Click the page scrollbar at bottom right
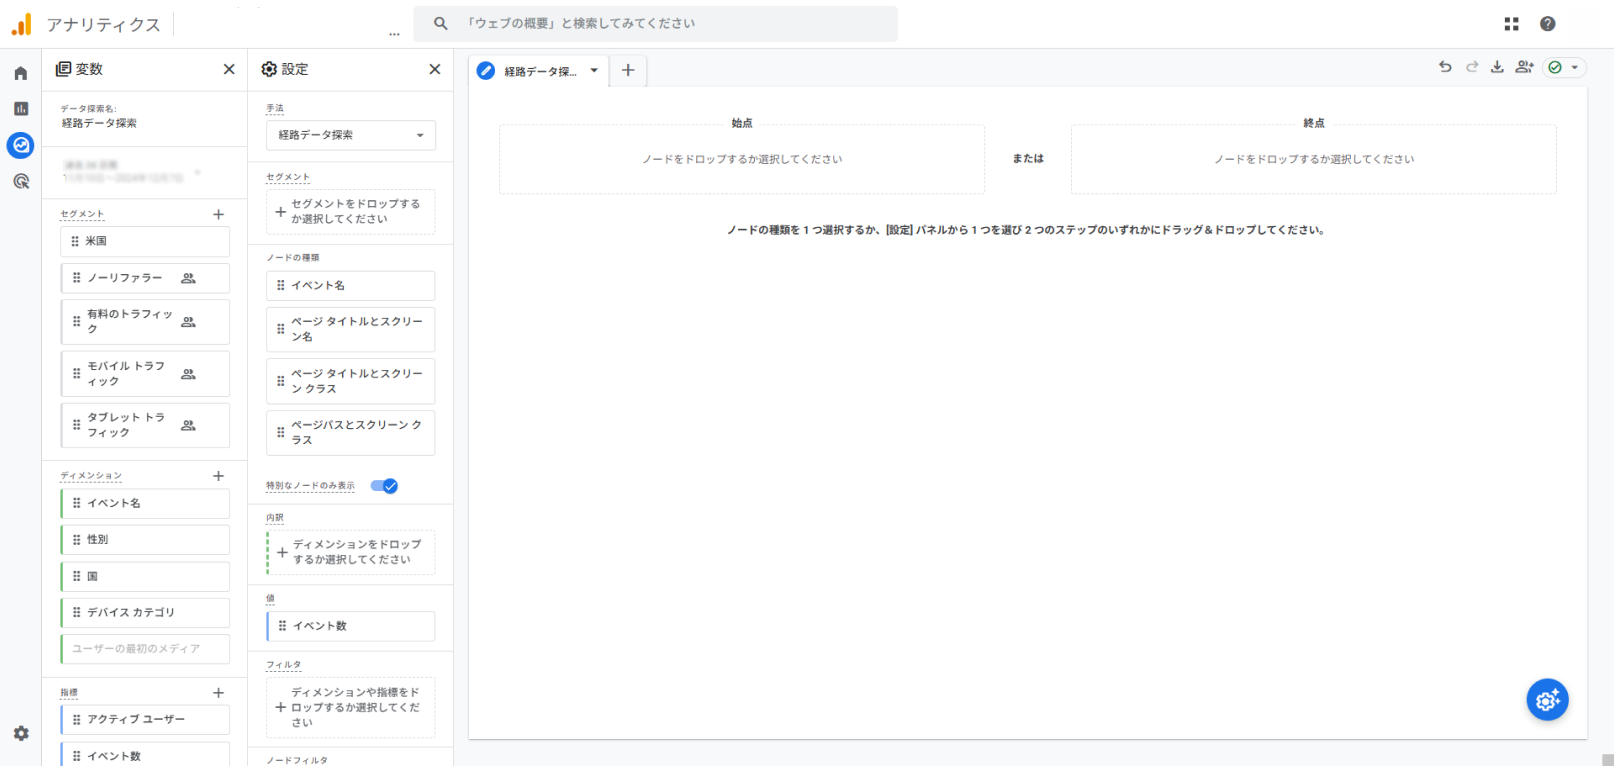Screen dimensions: 1614x766 click(x=1607, y=759)
